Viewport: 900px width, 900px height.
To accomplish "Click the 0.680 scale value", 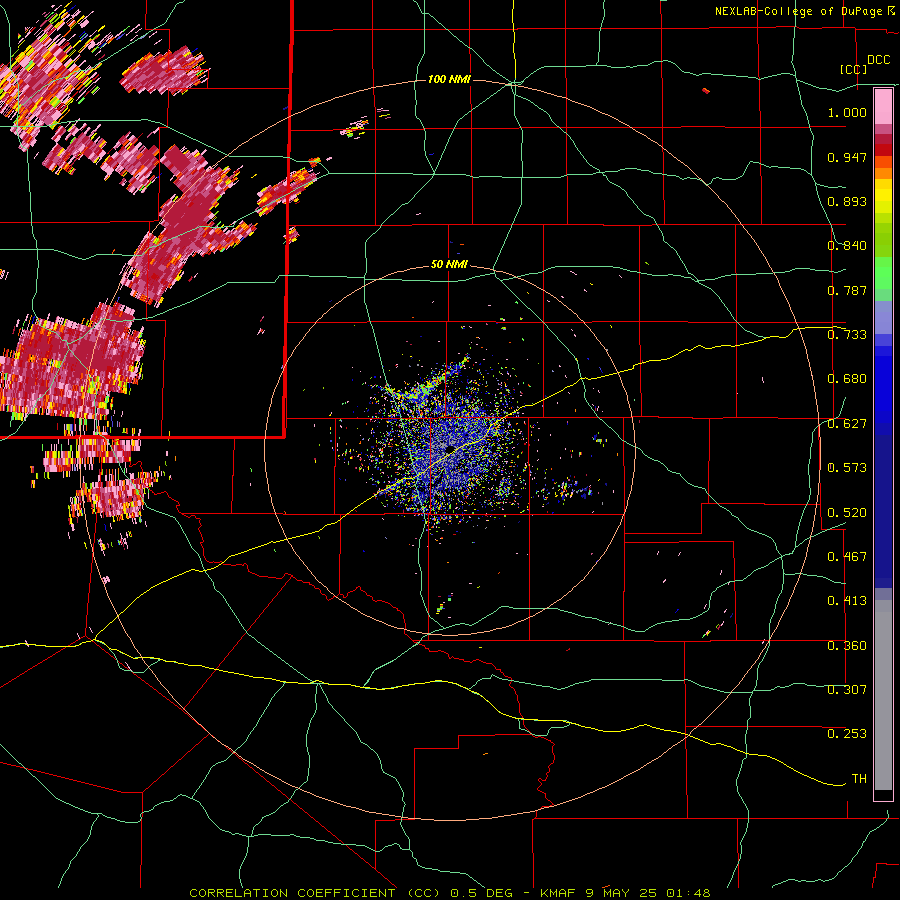I will (x=847, y=379).
